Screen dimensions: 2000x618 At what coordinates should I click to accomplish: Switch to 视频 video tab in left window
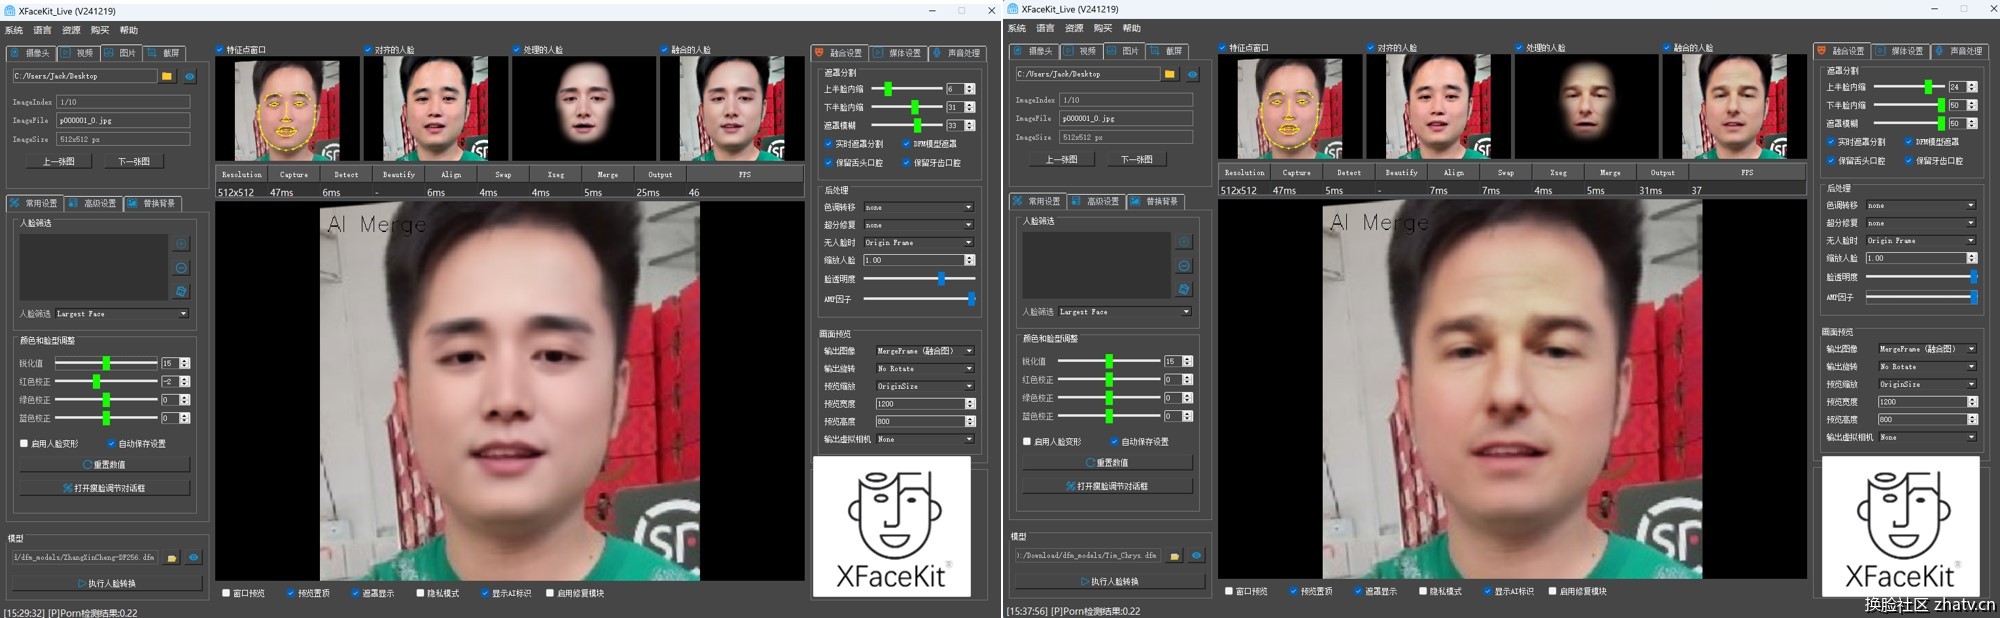78,53
